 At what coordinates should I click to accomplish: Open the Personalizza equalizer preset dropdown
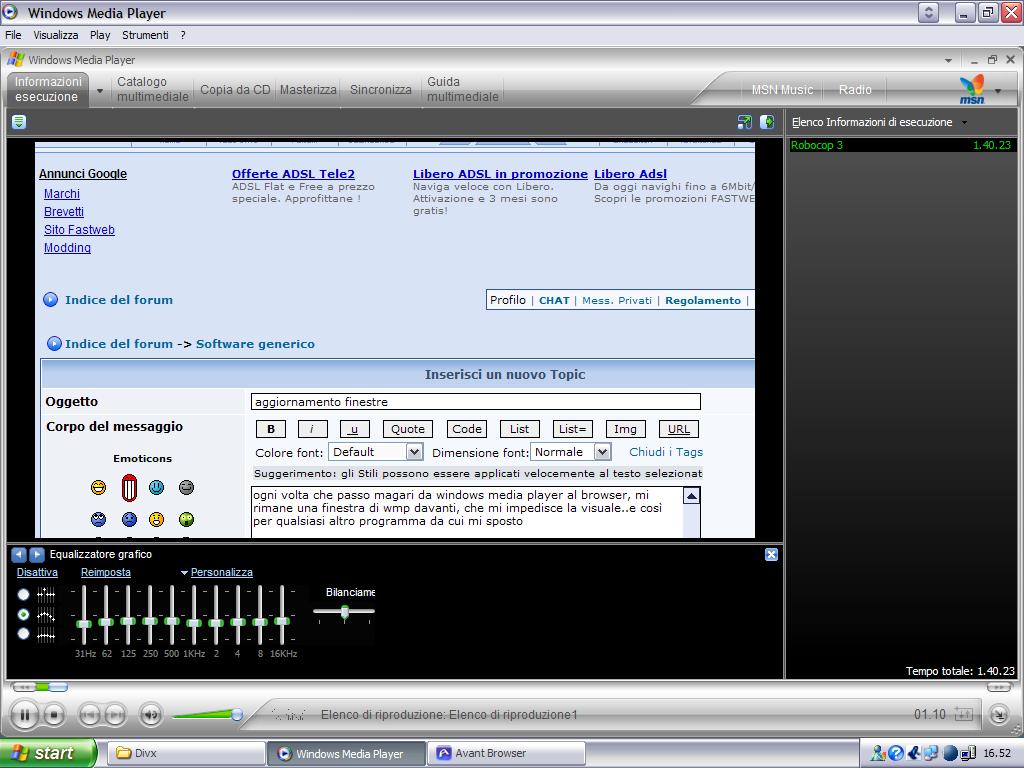pos(217,573)
